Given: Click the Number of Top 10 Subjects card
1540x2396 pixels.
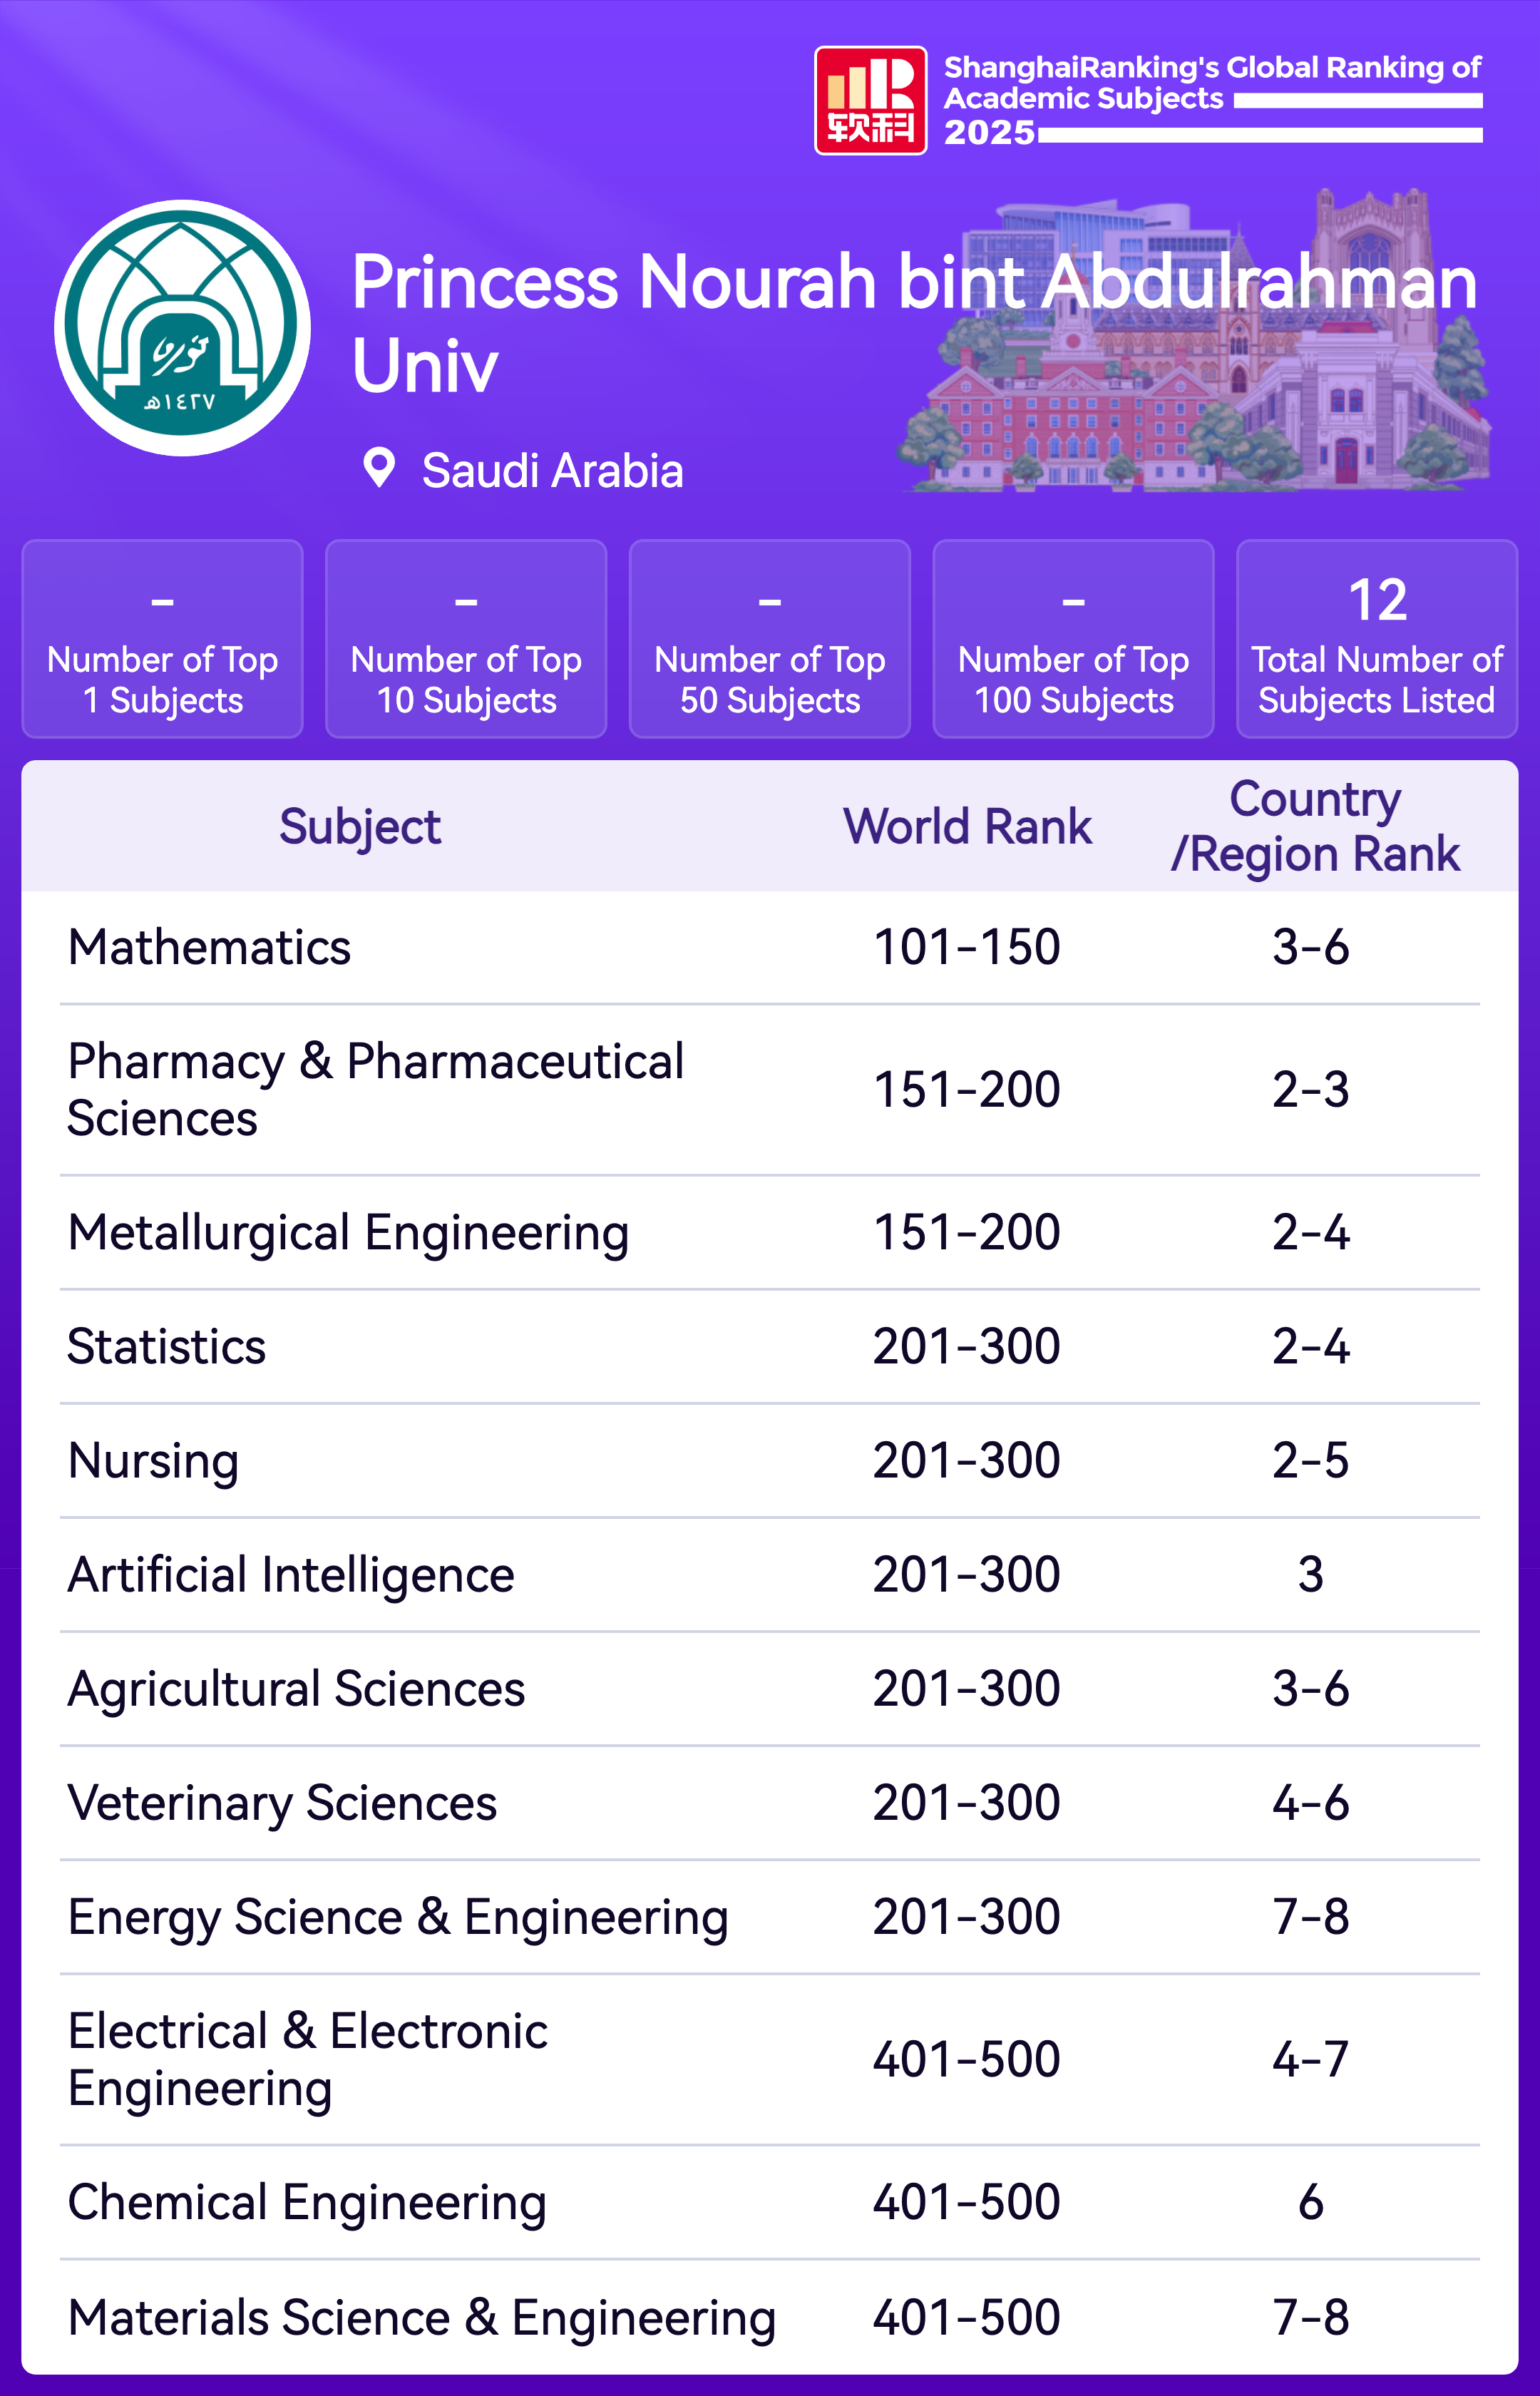Looking at the screenshot, I should click(466, 639).
